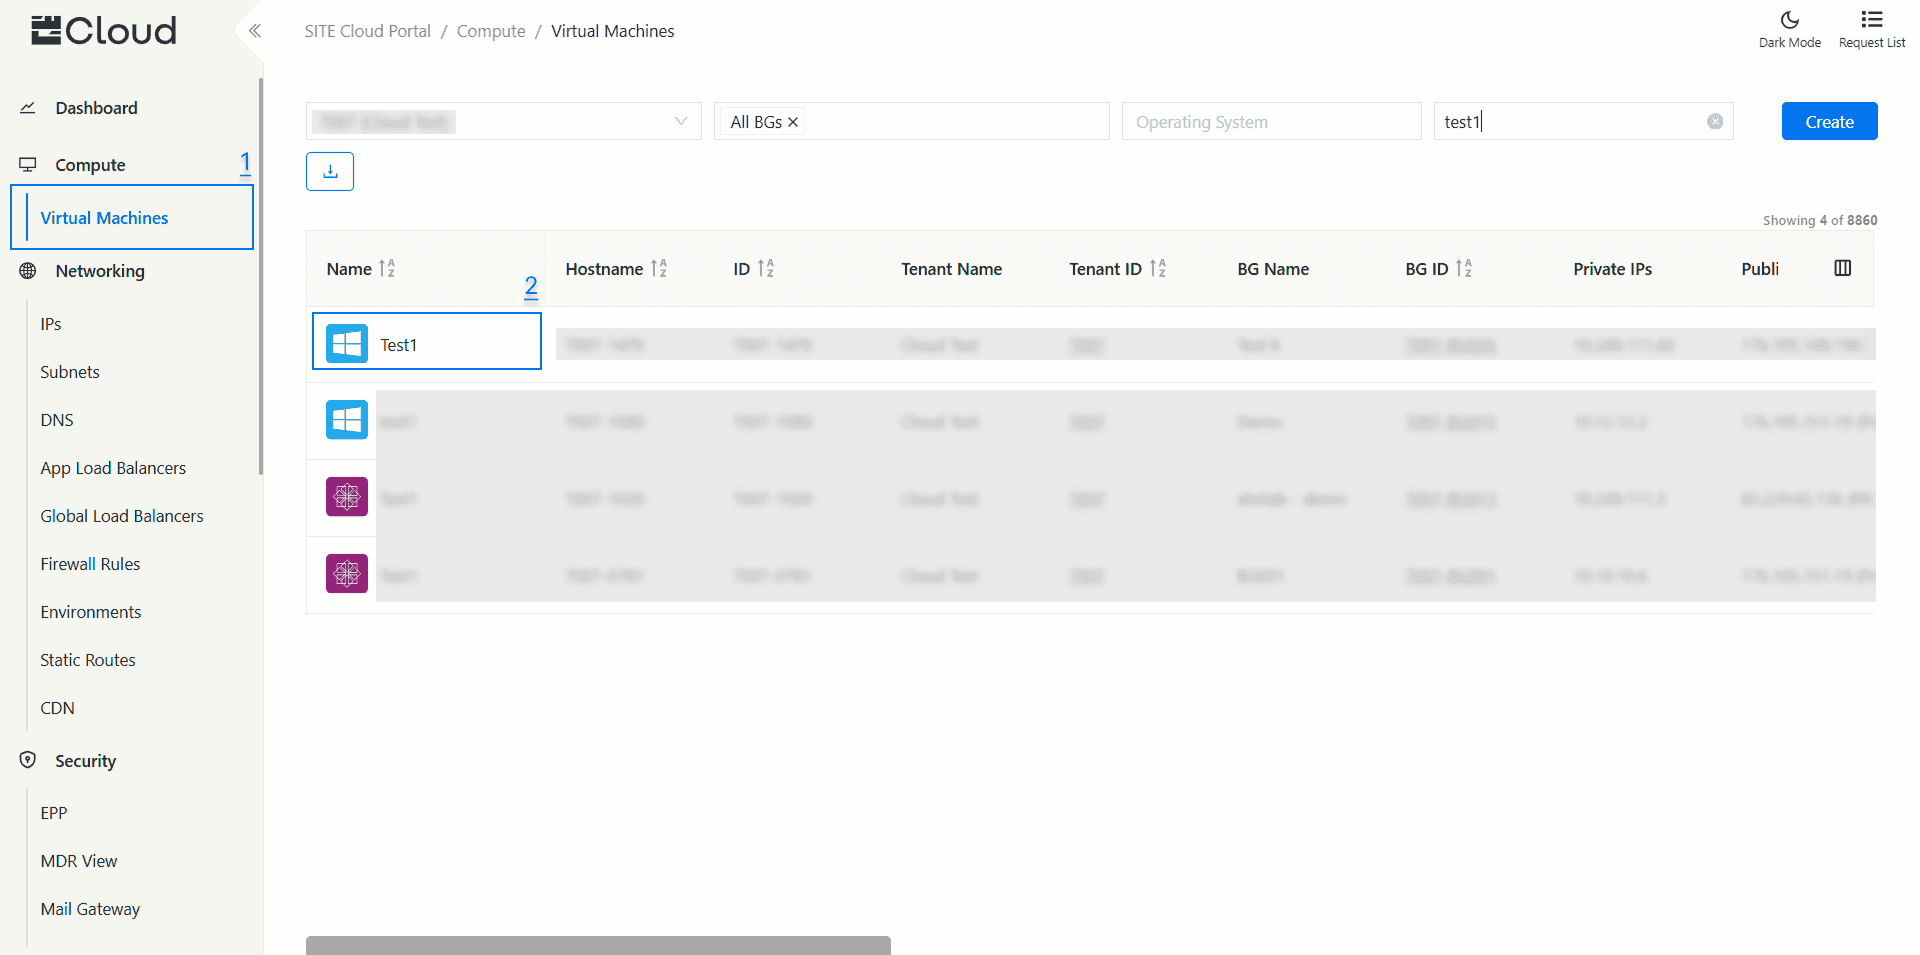
Task: Toggle Dark Mode
Action: pyautogui.click(x=1789, y=30)
